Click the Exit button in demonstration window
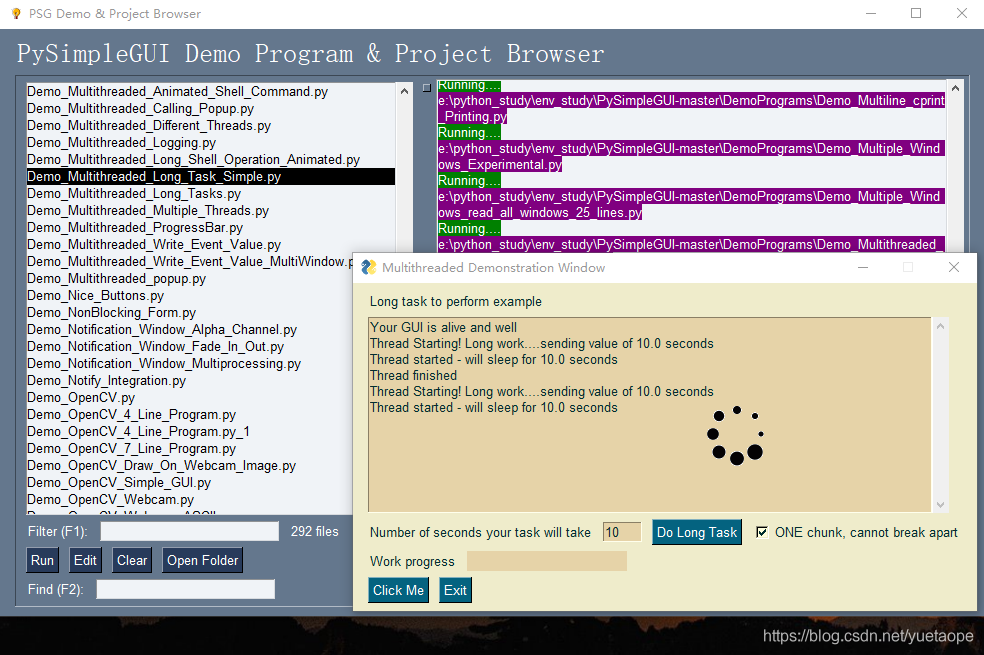The height and width of the screenshot is (655, 984). click(x=455, y=590)
